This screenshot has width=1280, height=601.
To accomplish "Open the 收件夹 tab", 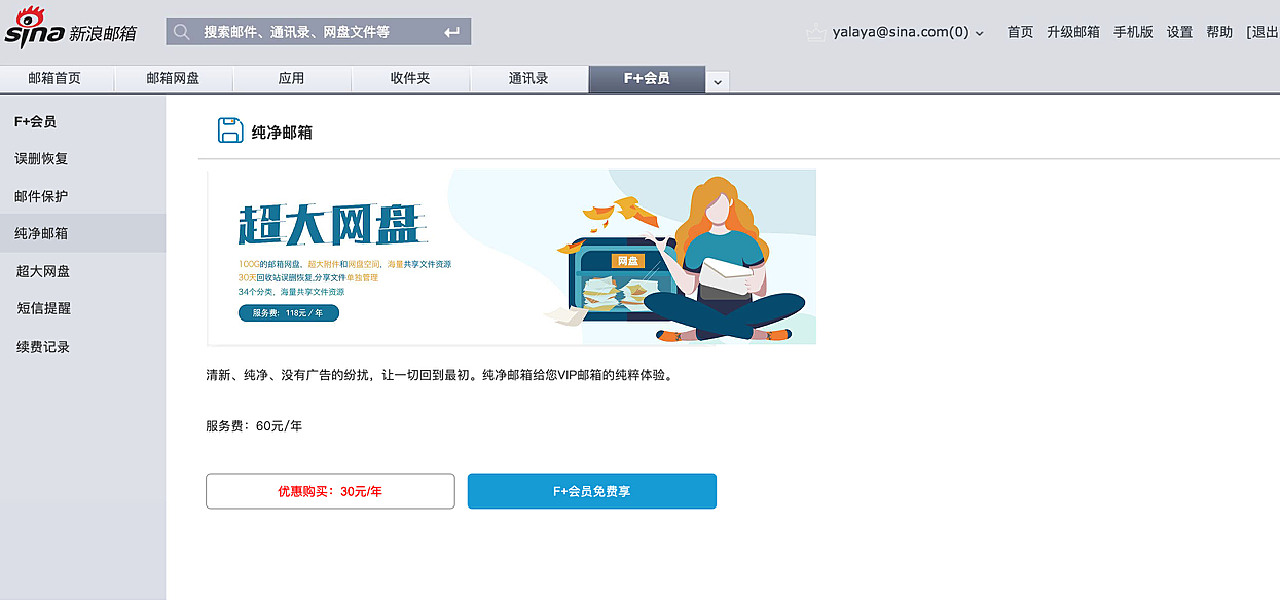I will [x=410, y=78].
